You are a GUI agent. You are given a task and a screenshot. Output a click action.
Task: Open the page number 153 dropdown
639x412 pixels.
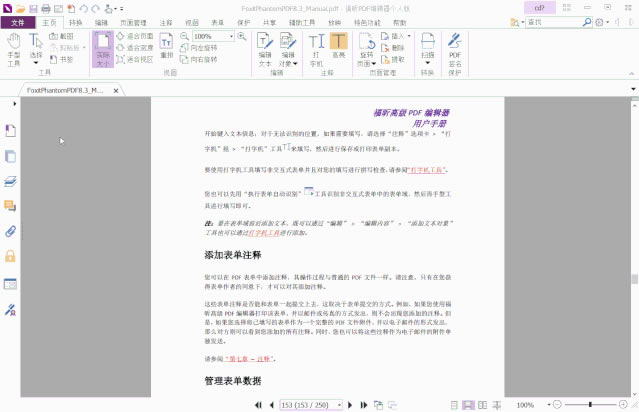coord(339,405)
